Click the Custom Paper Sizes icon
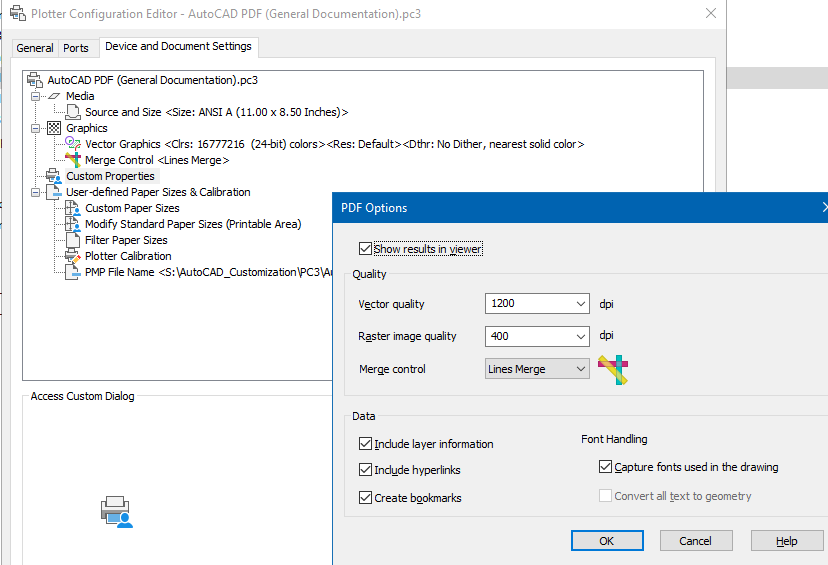The width and height of the screenshot is (828, 565). pyautogui.click(x=73, y=208)
